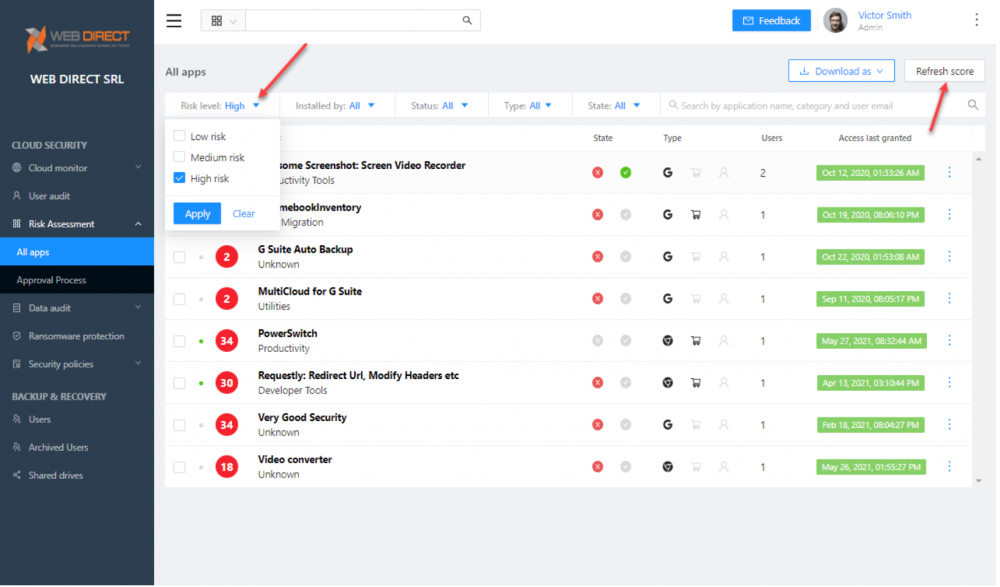Image resolution: width=1000 pixels, height=587 pixels.
Task: Open the G Suite Auto Backup app name
Action: (306, 250)
